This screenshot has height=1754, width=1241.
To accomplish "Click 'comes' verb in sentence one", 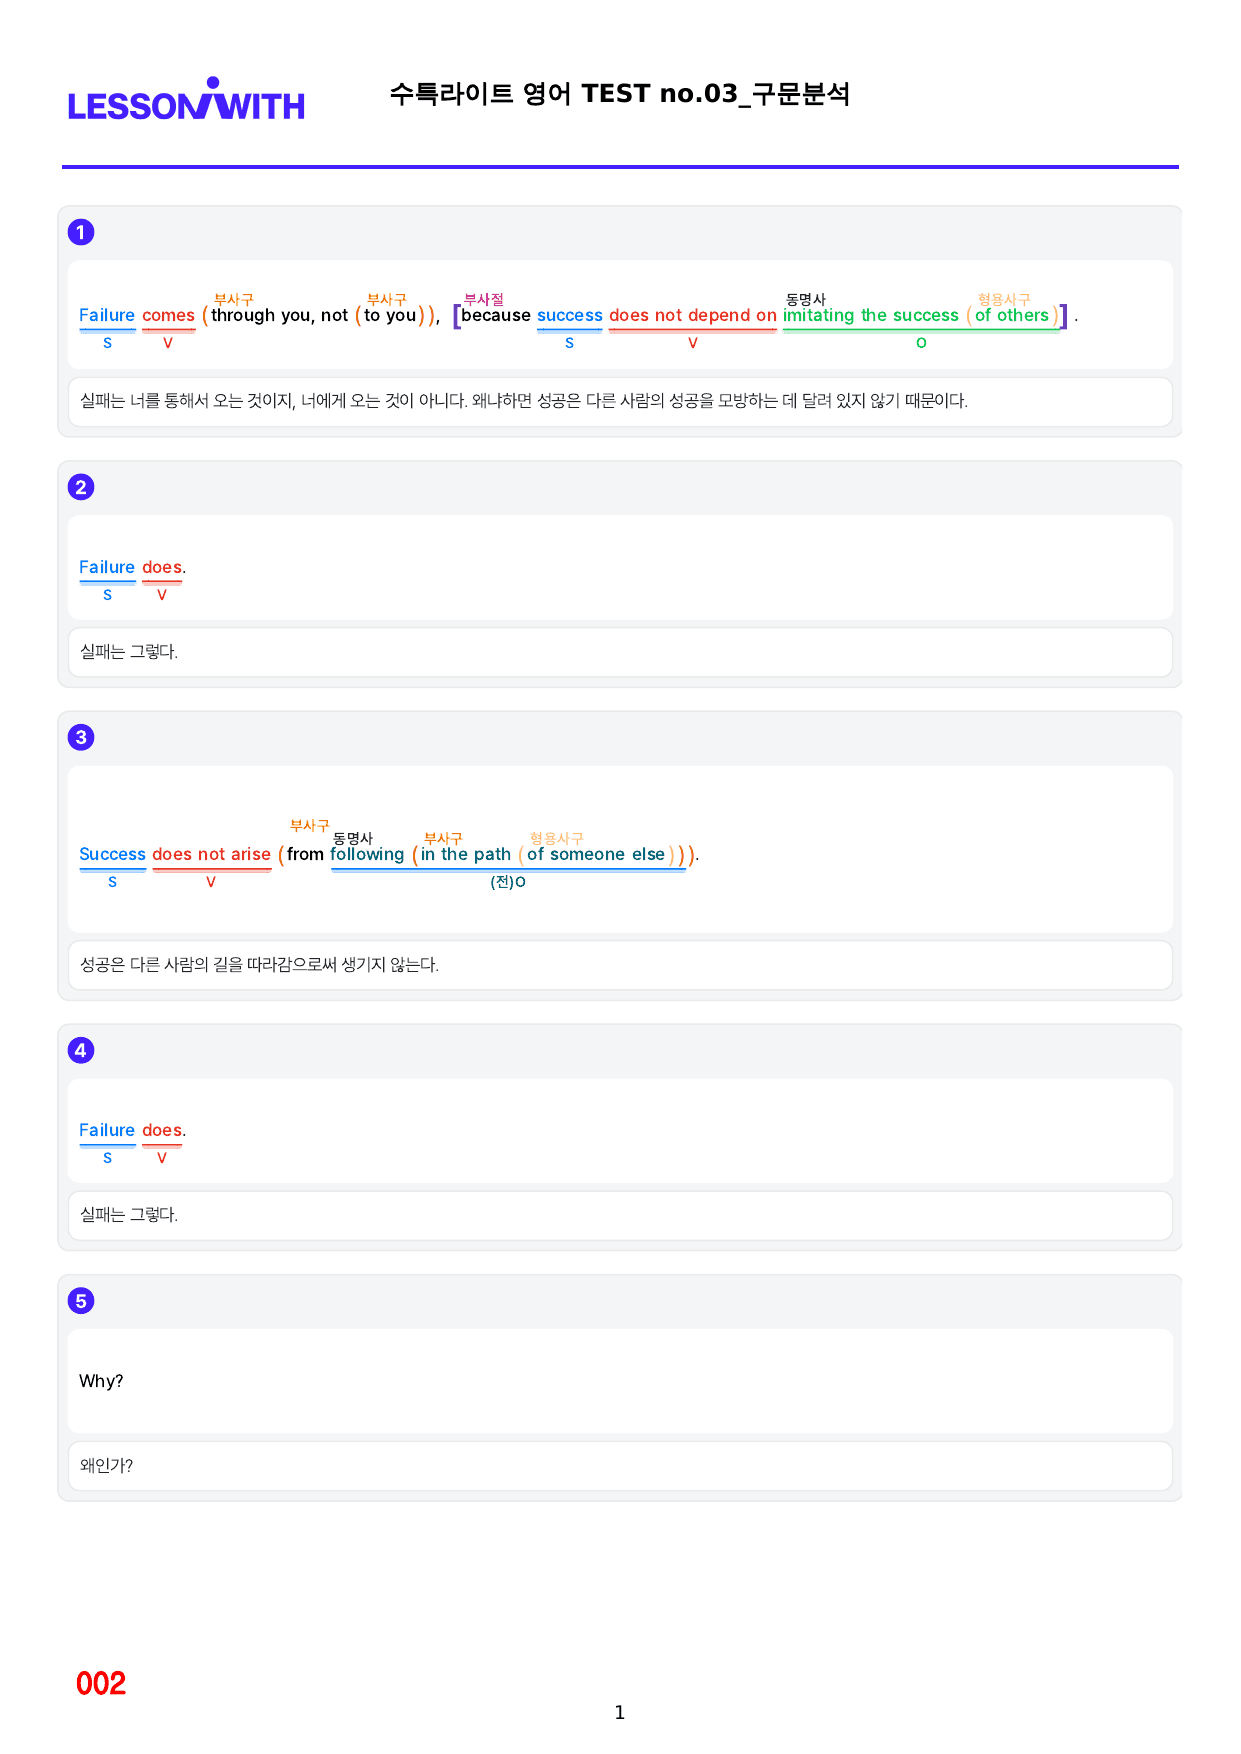I will 168,316.
